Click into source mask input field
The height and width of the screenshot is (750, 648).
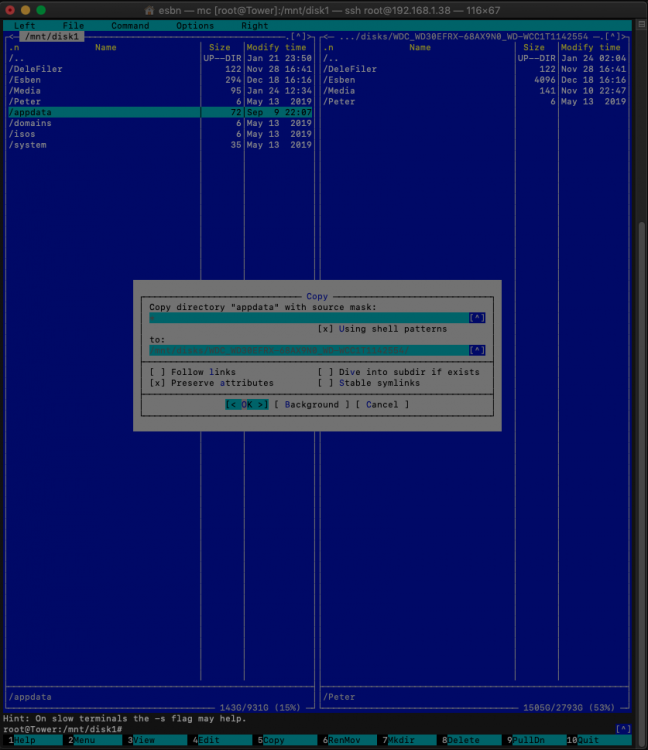coord(309,318)
